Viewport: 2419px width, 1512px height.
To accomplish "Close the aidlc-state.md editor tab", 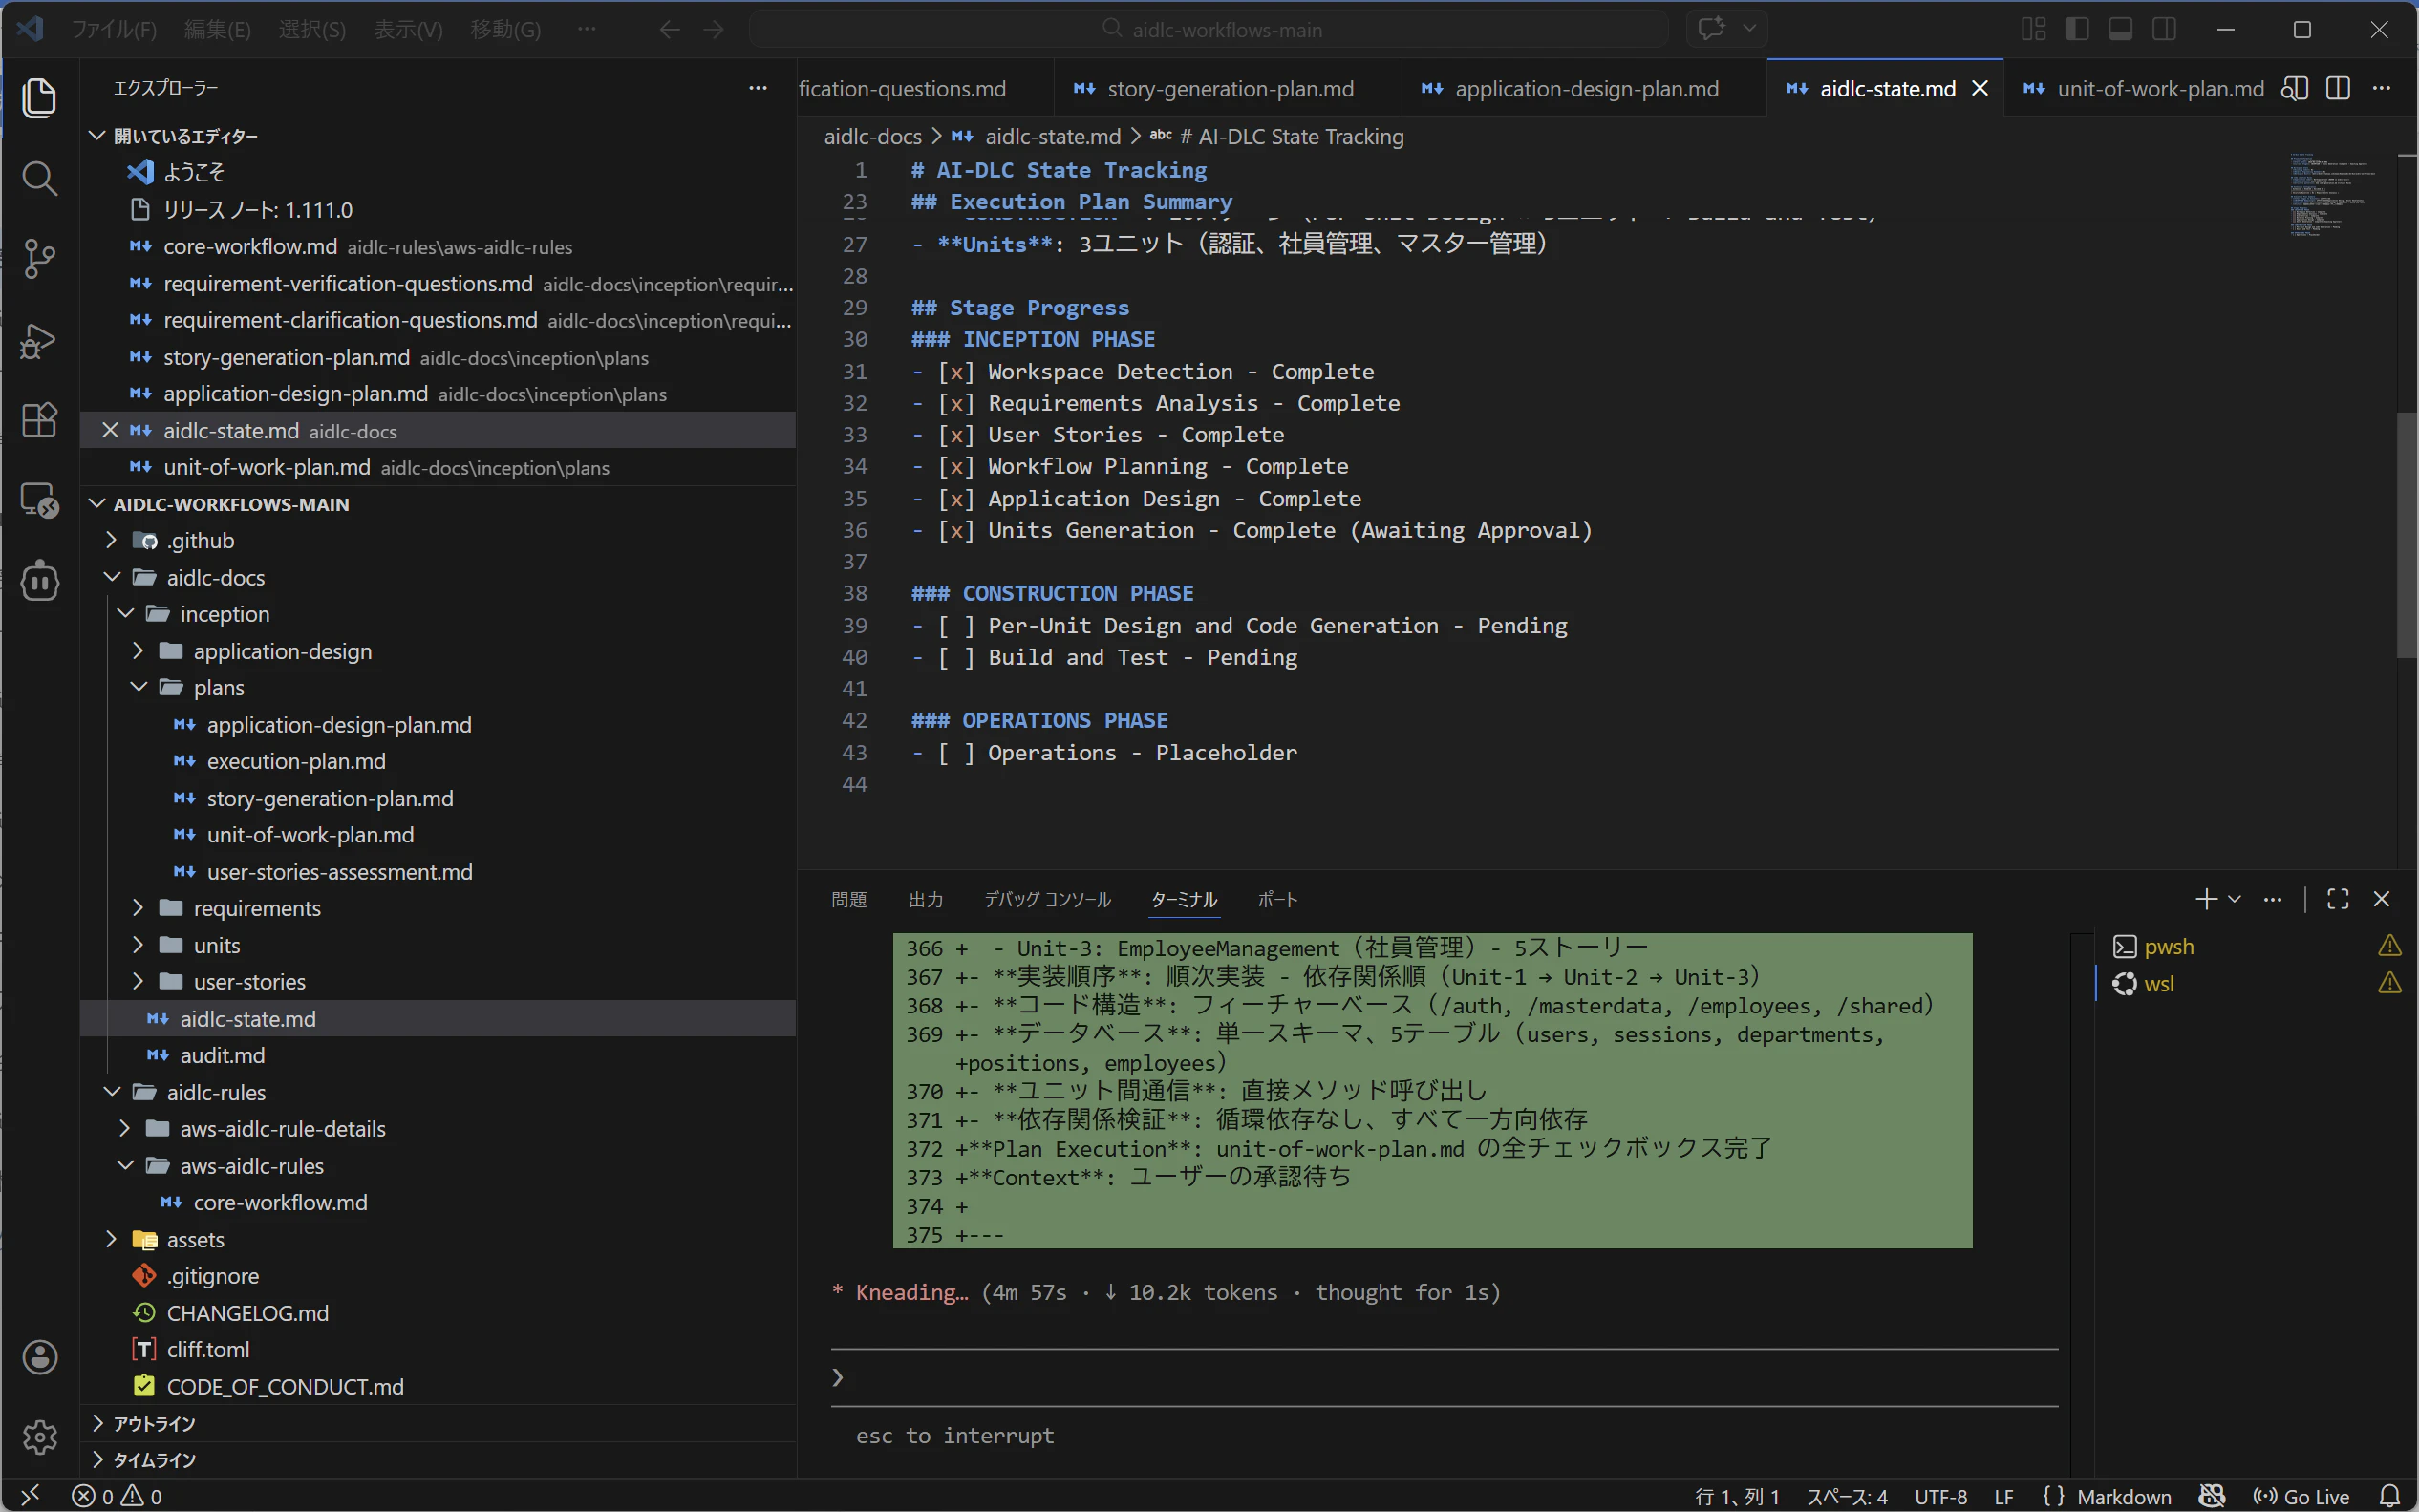I will (1980, 89).
